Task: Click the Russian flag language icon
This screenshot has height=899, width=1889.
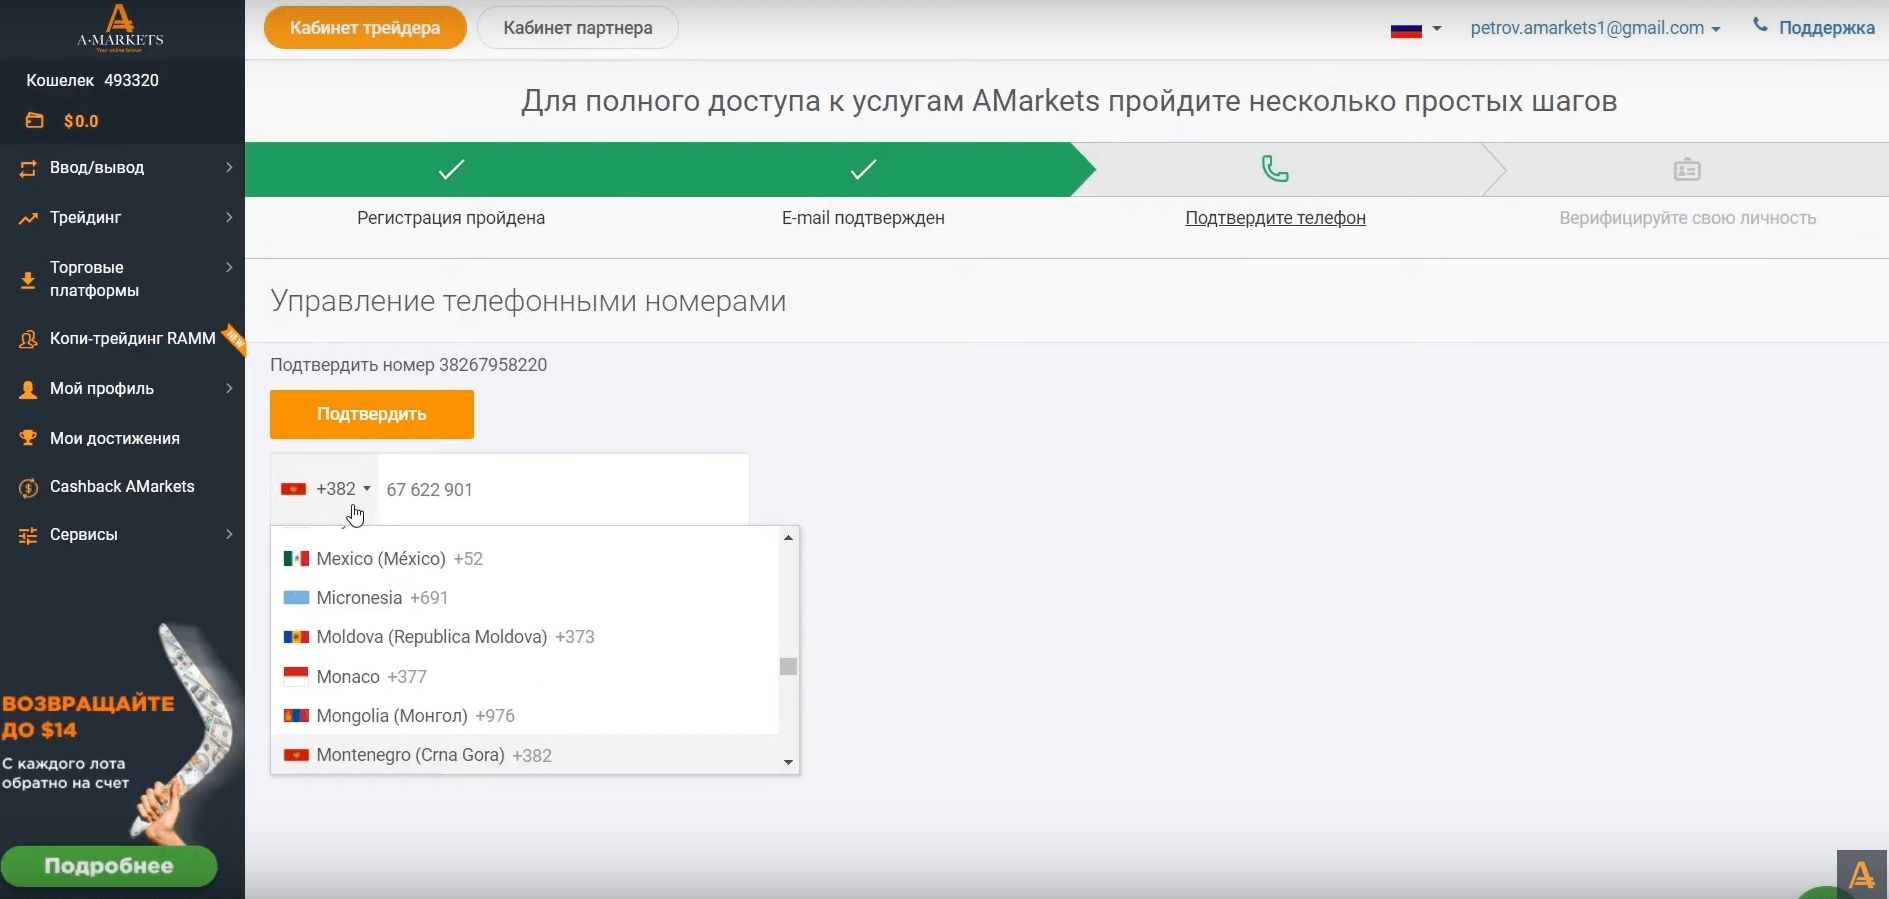Action: coord(1406,29)
